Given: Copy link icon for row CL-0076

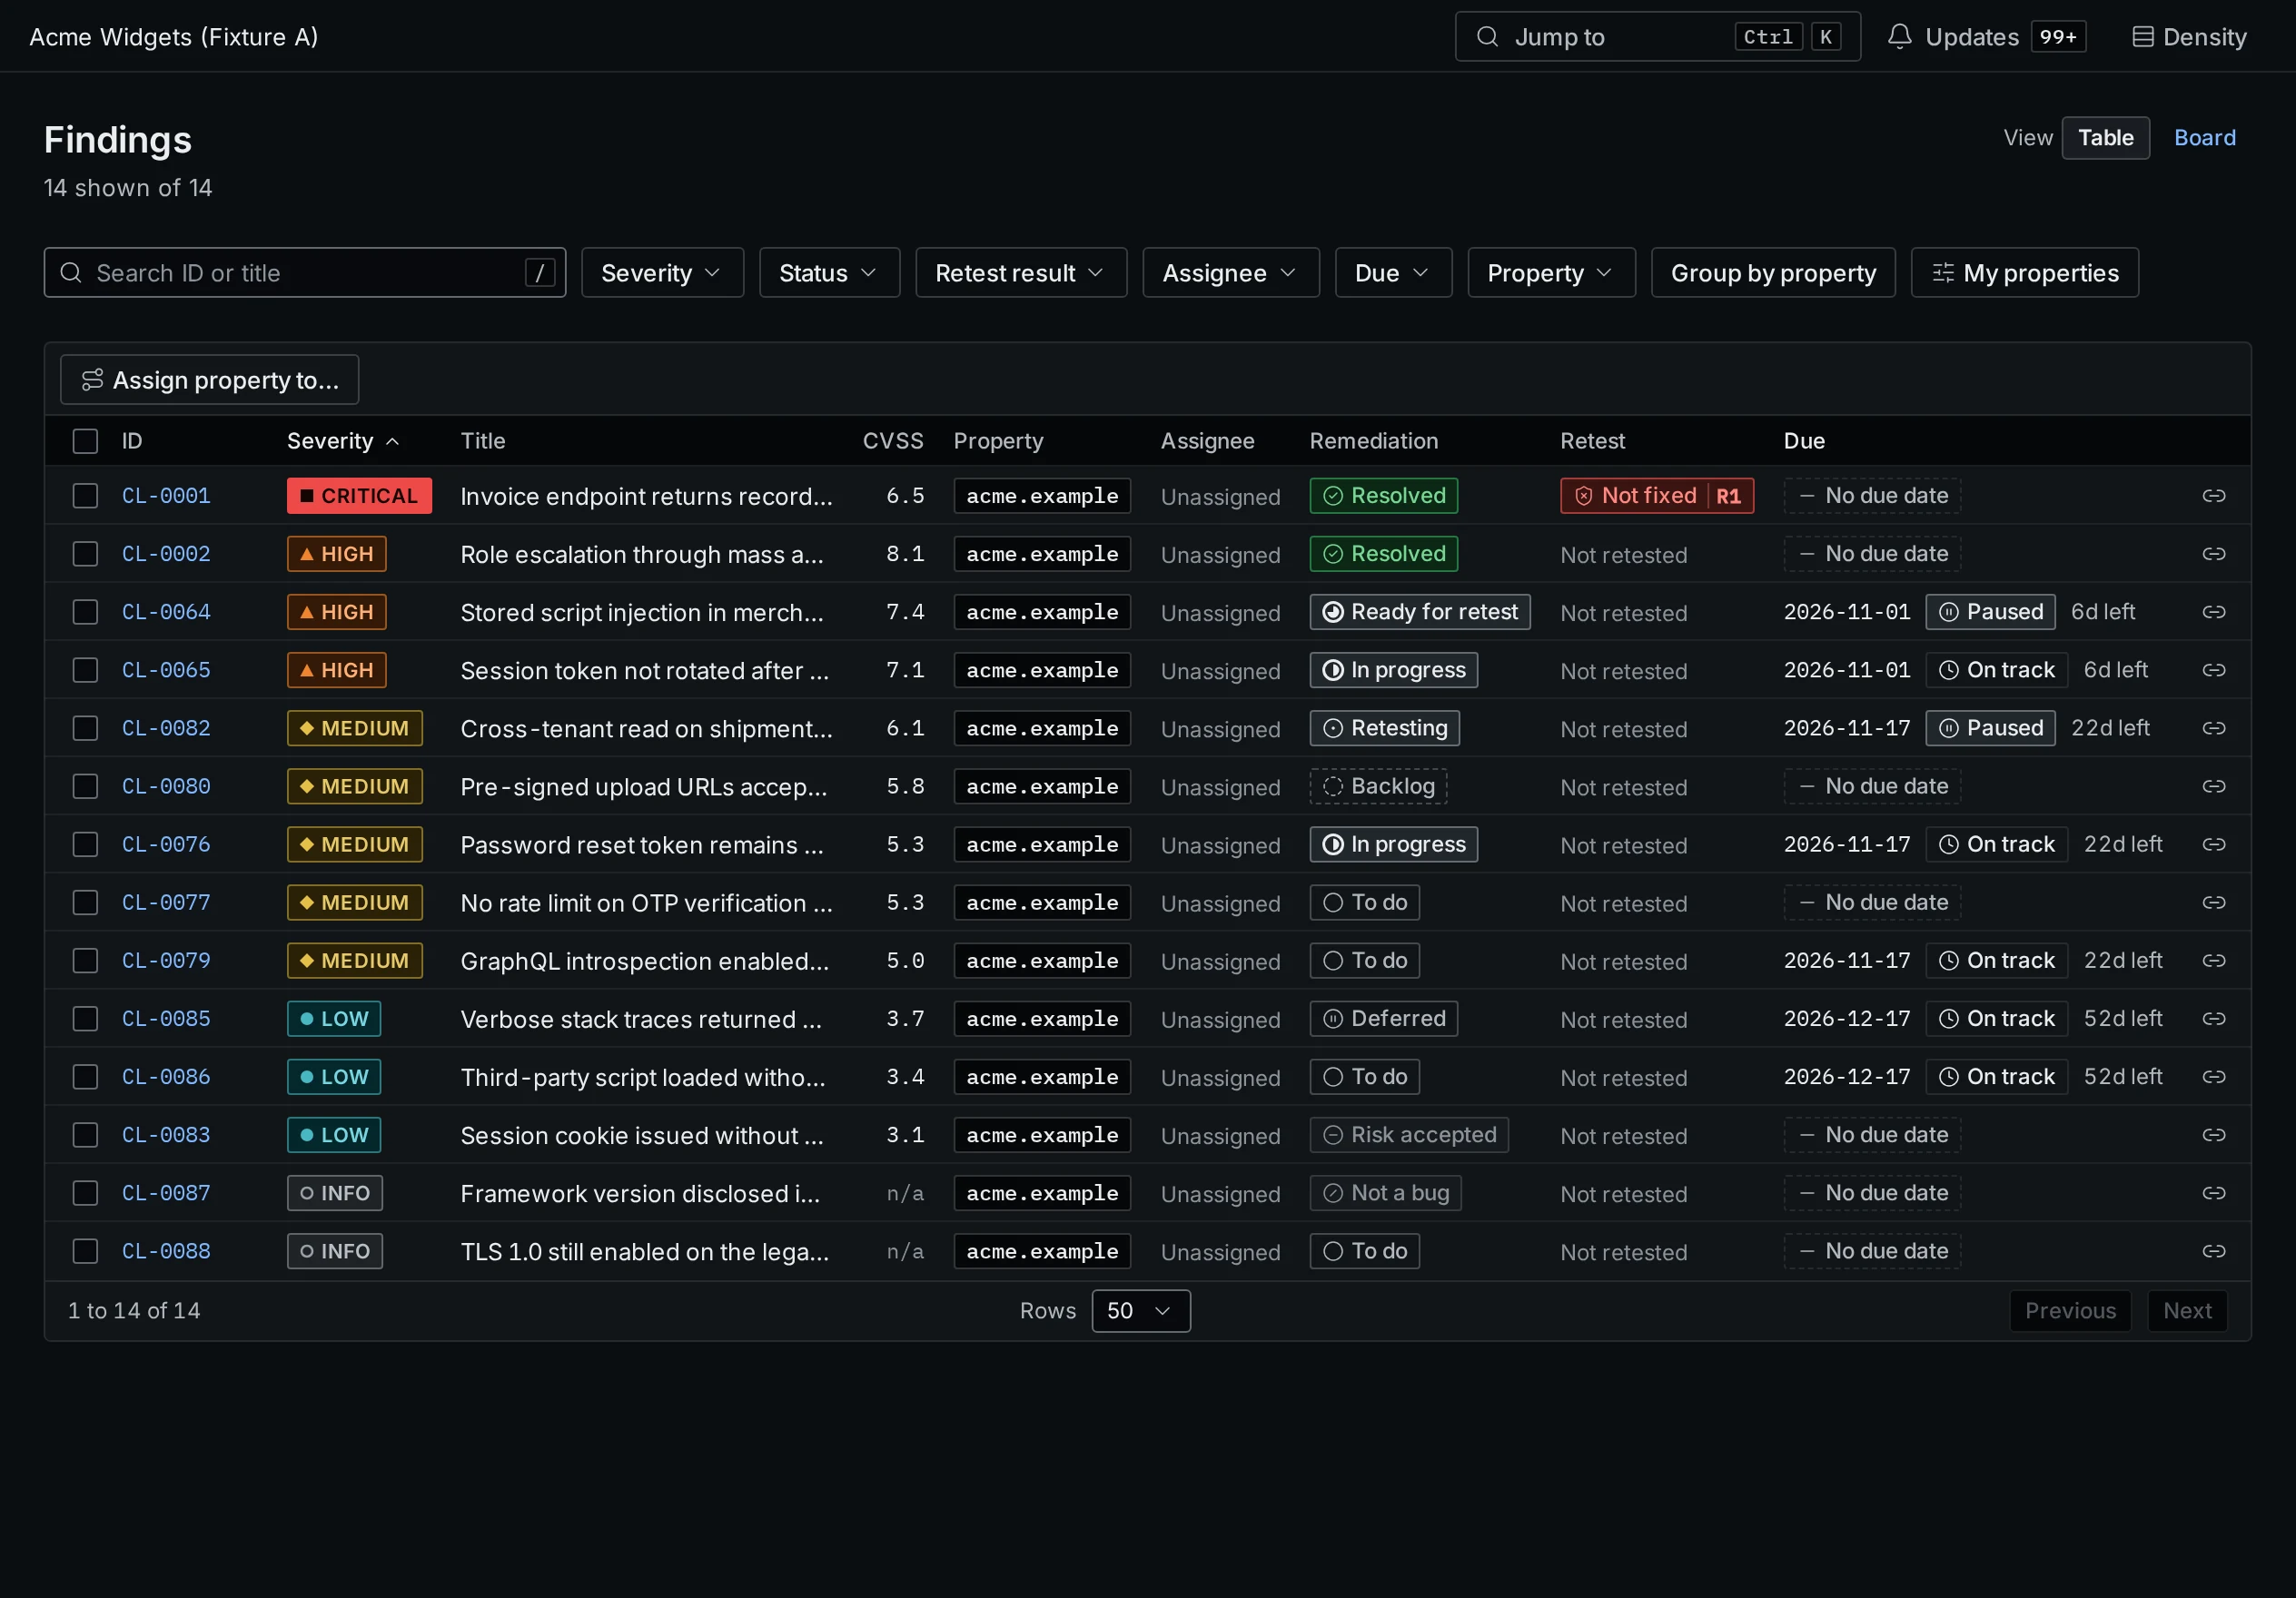Looking at the screenshot, I should click(x=2213, y=844).
